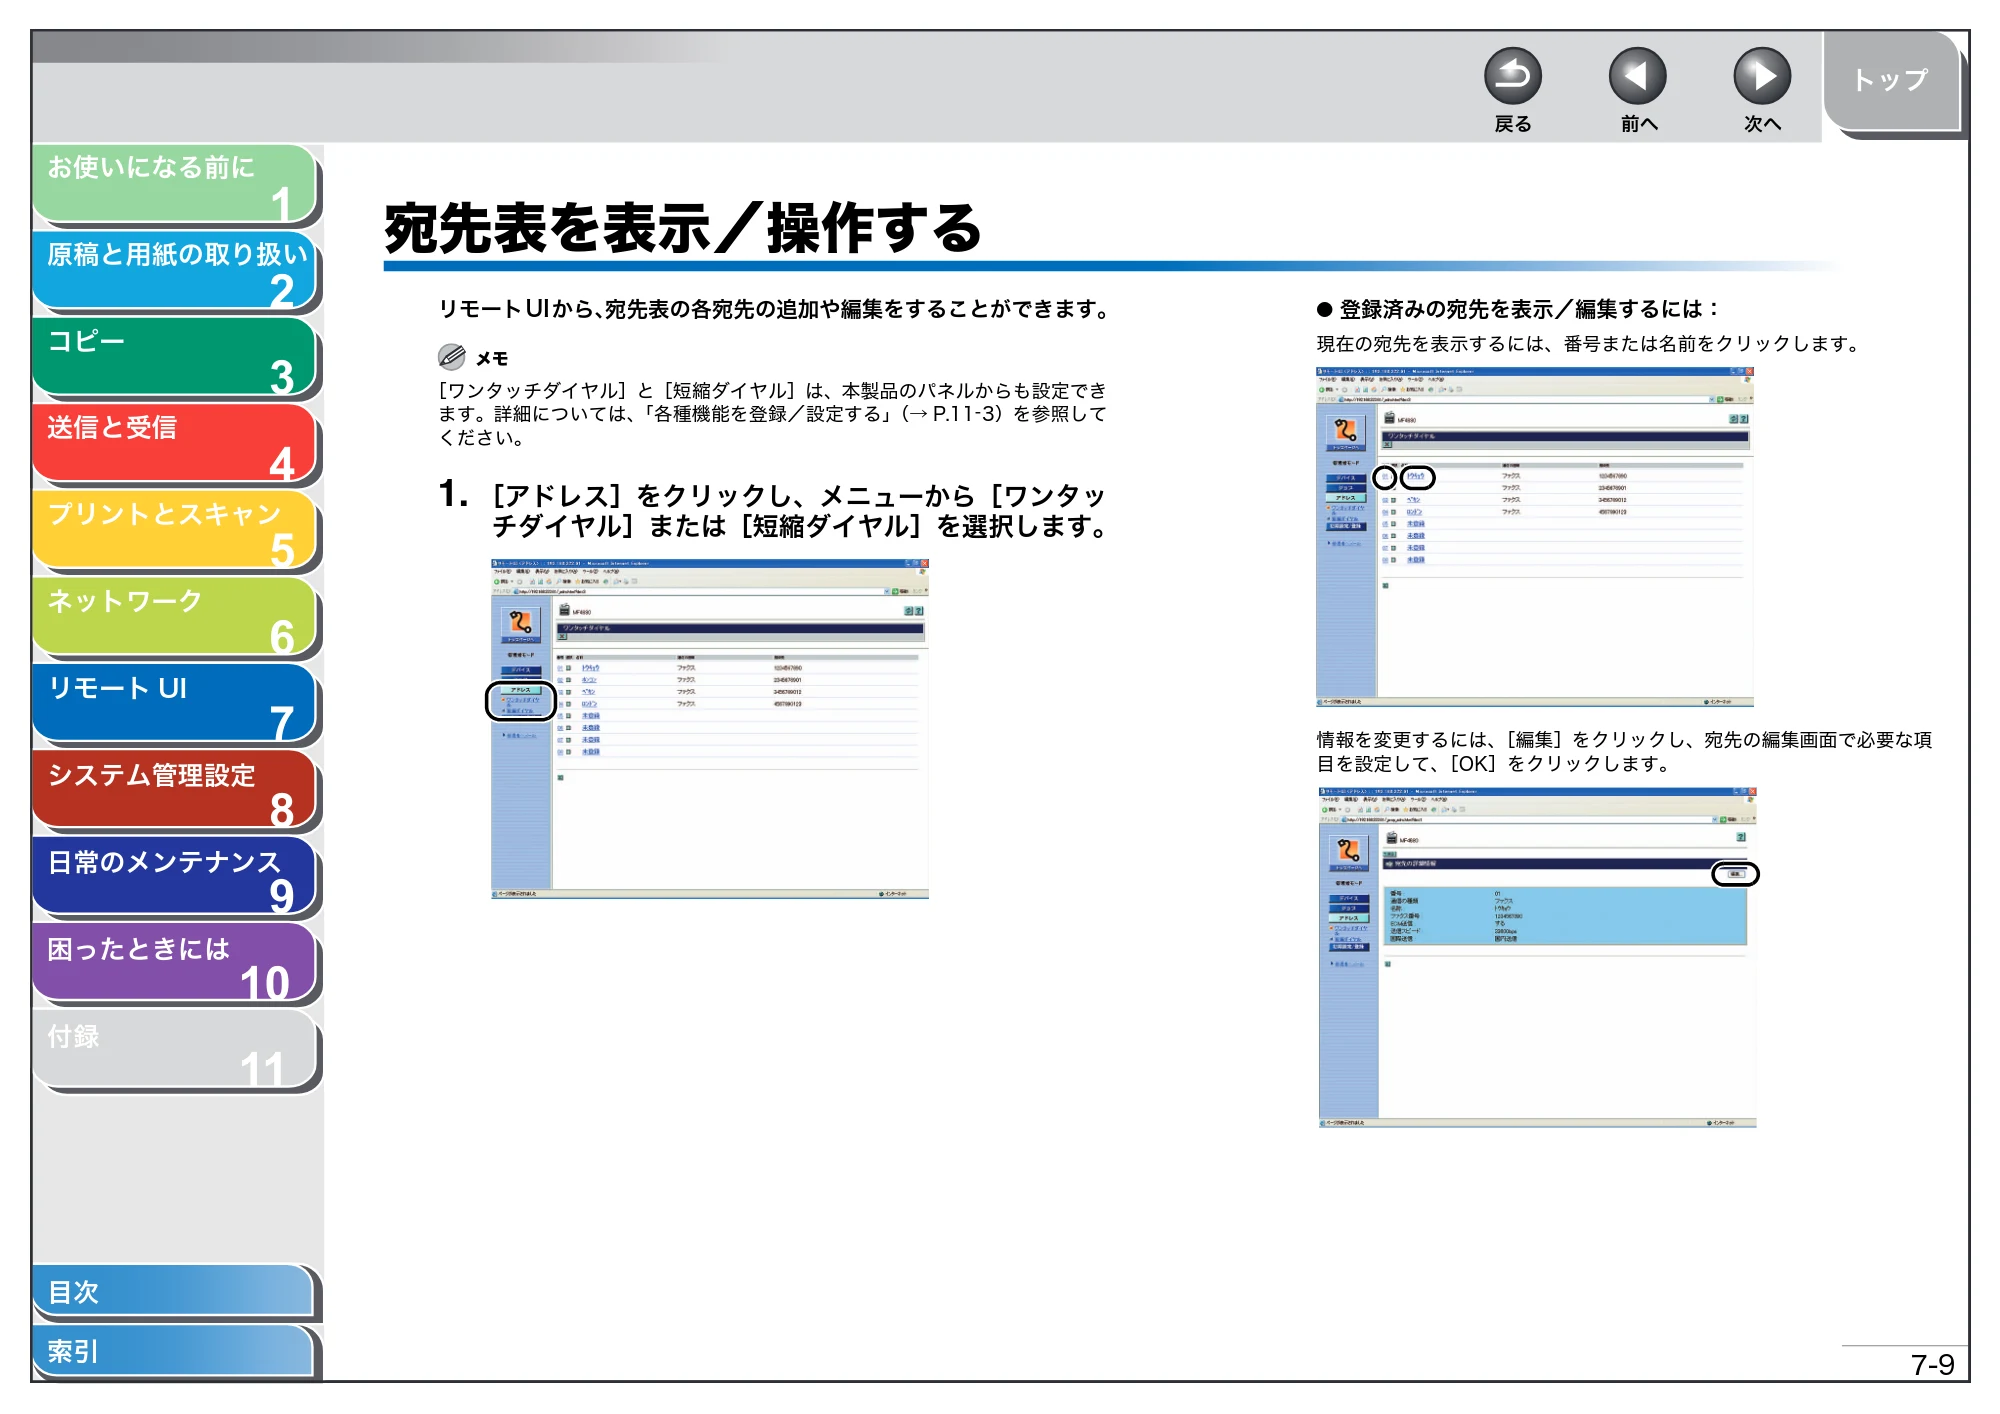Viewport: 2000px width, 1414px height.
Task: Open the トップ tab
Action: point(1891,81)
